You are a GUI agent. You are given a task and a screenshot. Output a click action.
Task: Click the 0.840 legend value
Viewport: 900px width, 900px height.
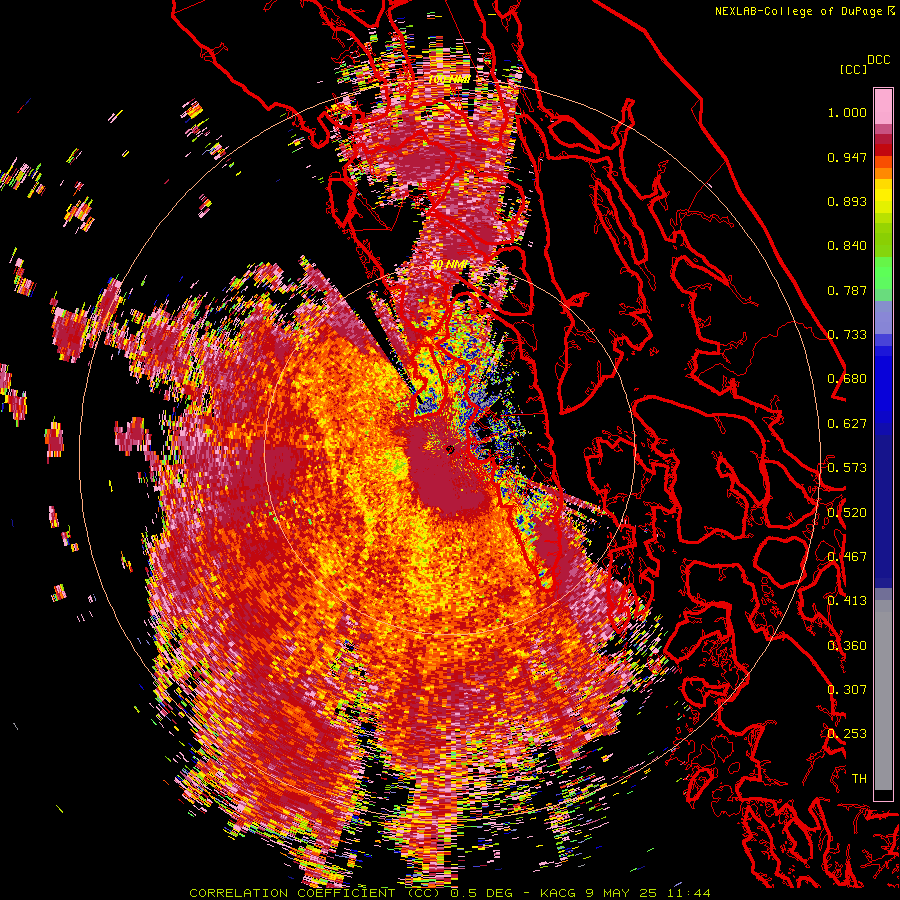click(847, 246)
